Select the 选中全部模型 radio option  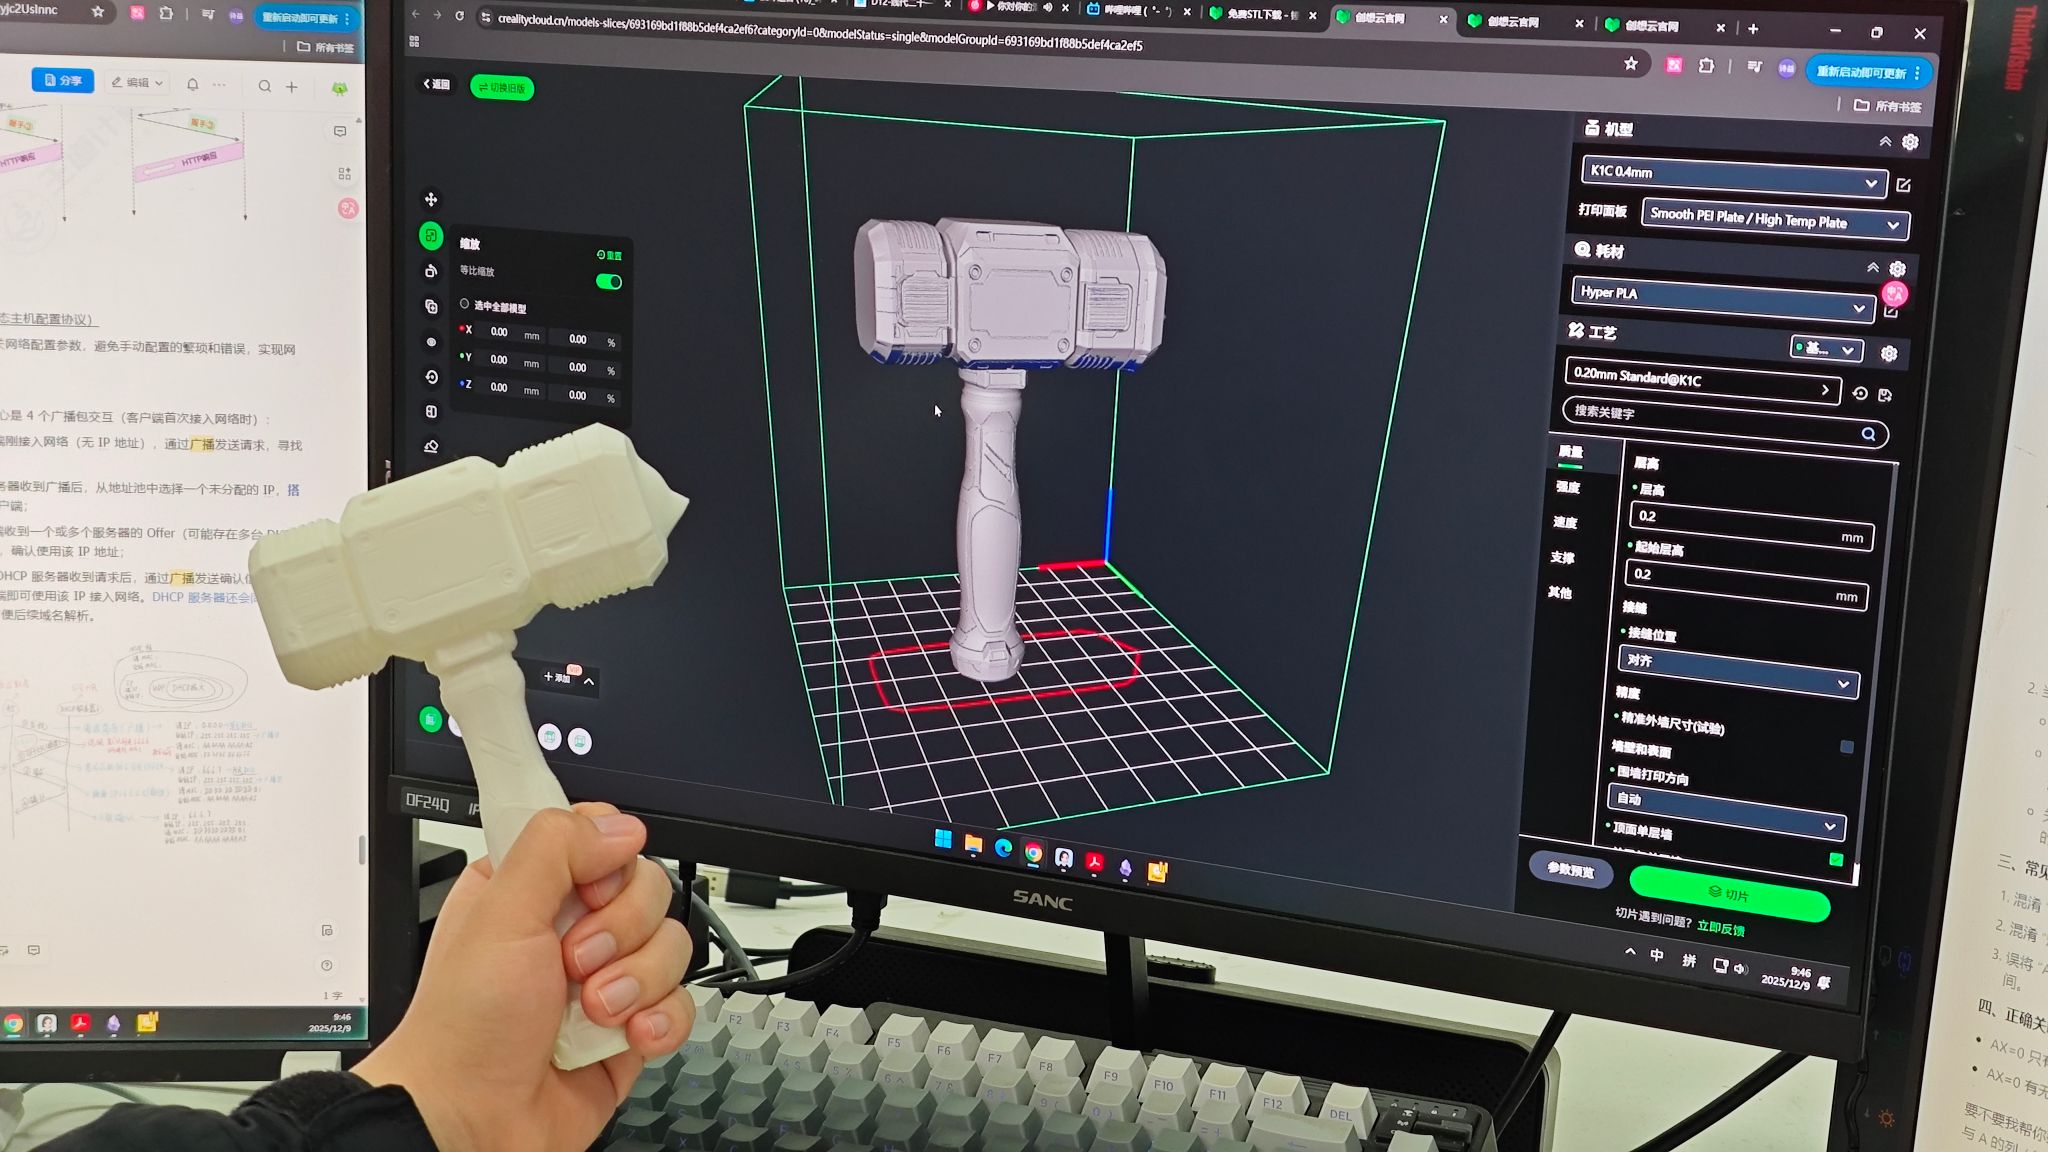[x=464, y=304]
